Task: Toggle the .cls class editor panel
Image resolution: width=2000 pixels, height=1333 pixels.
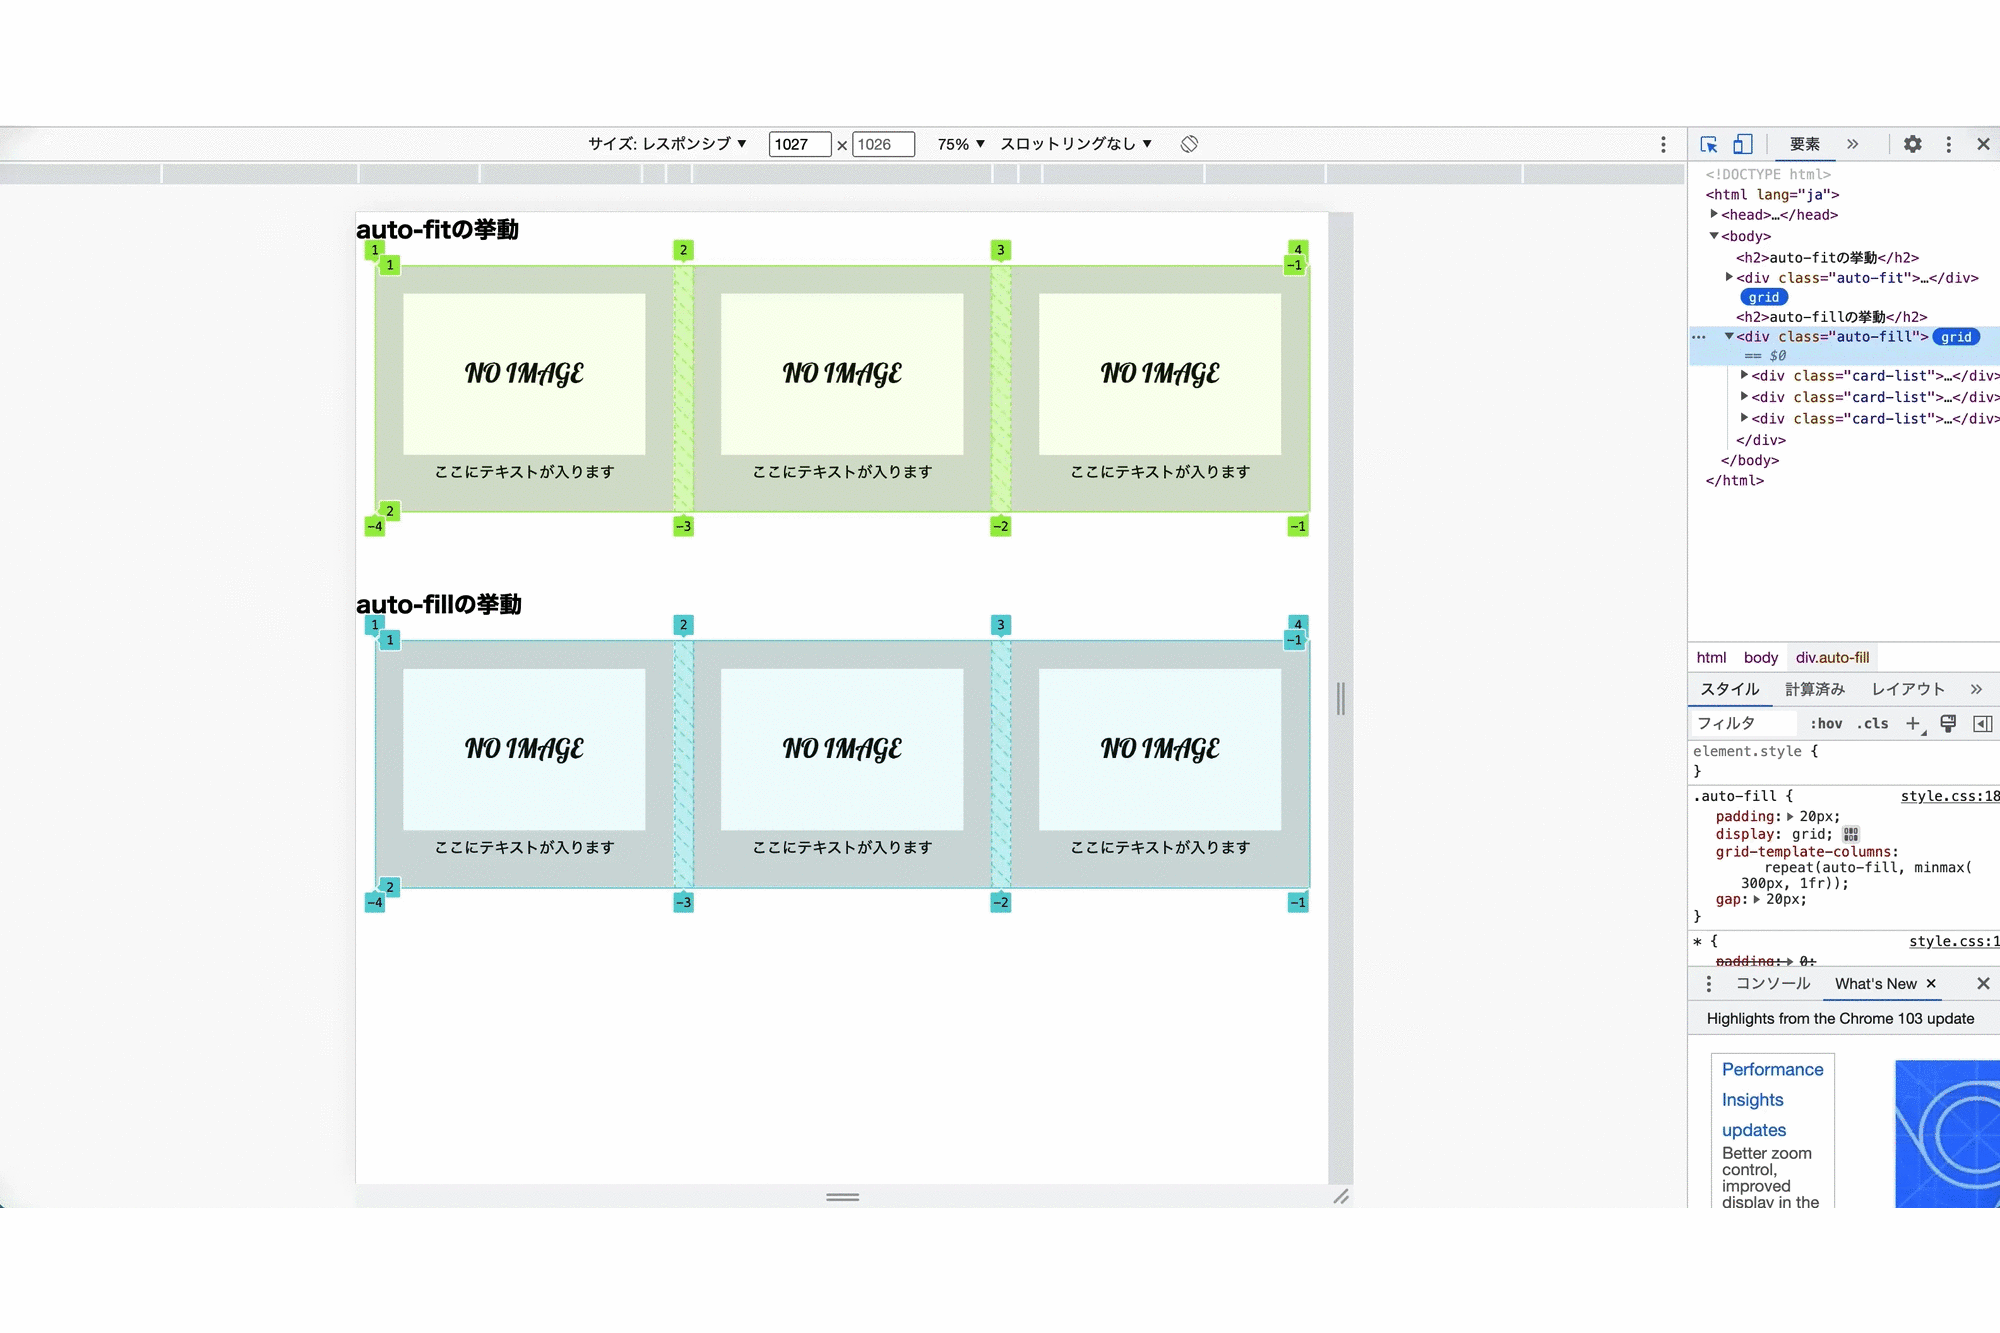Action: tap(1875, 723)
